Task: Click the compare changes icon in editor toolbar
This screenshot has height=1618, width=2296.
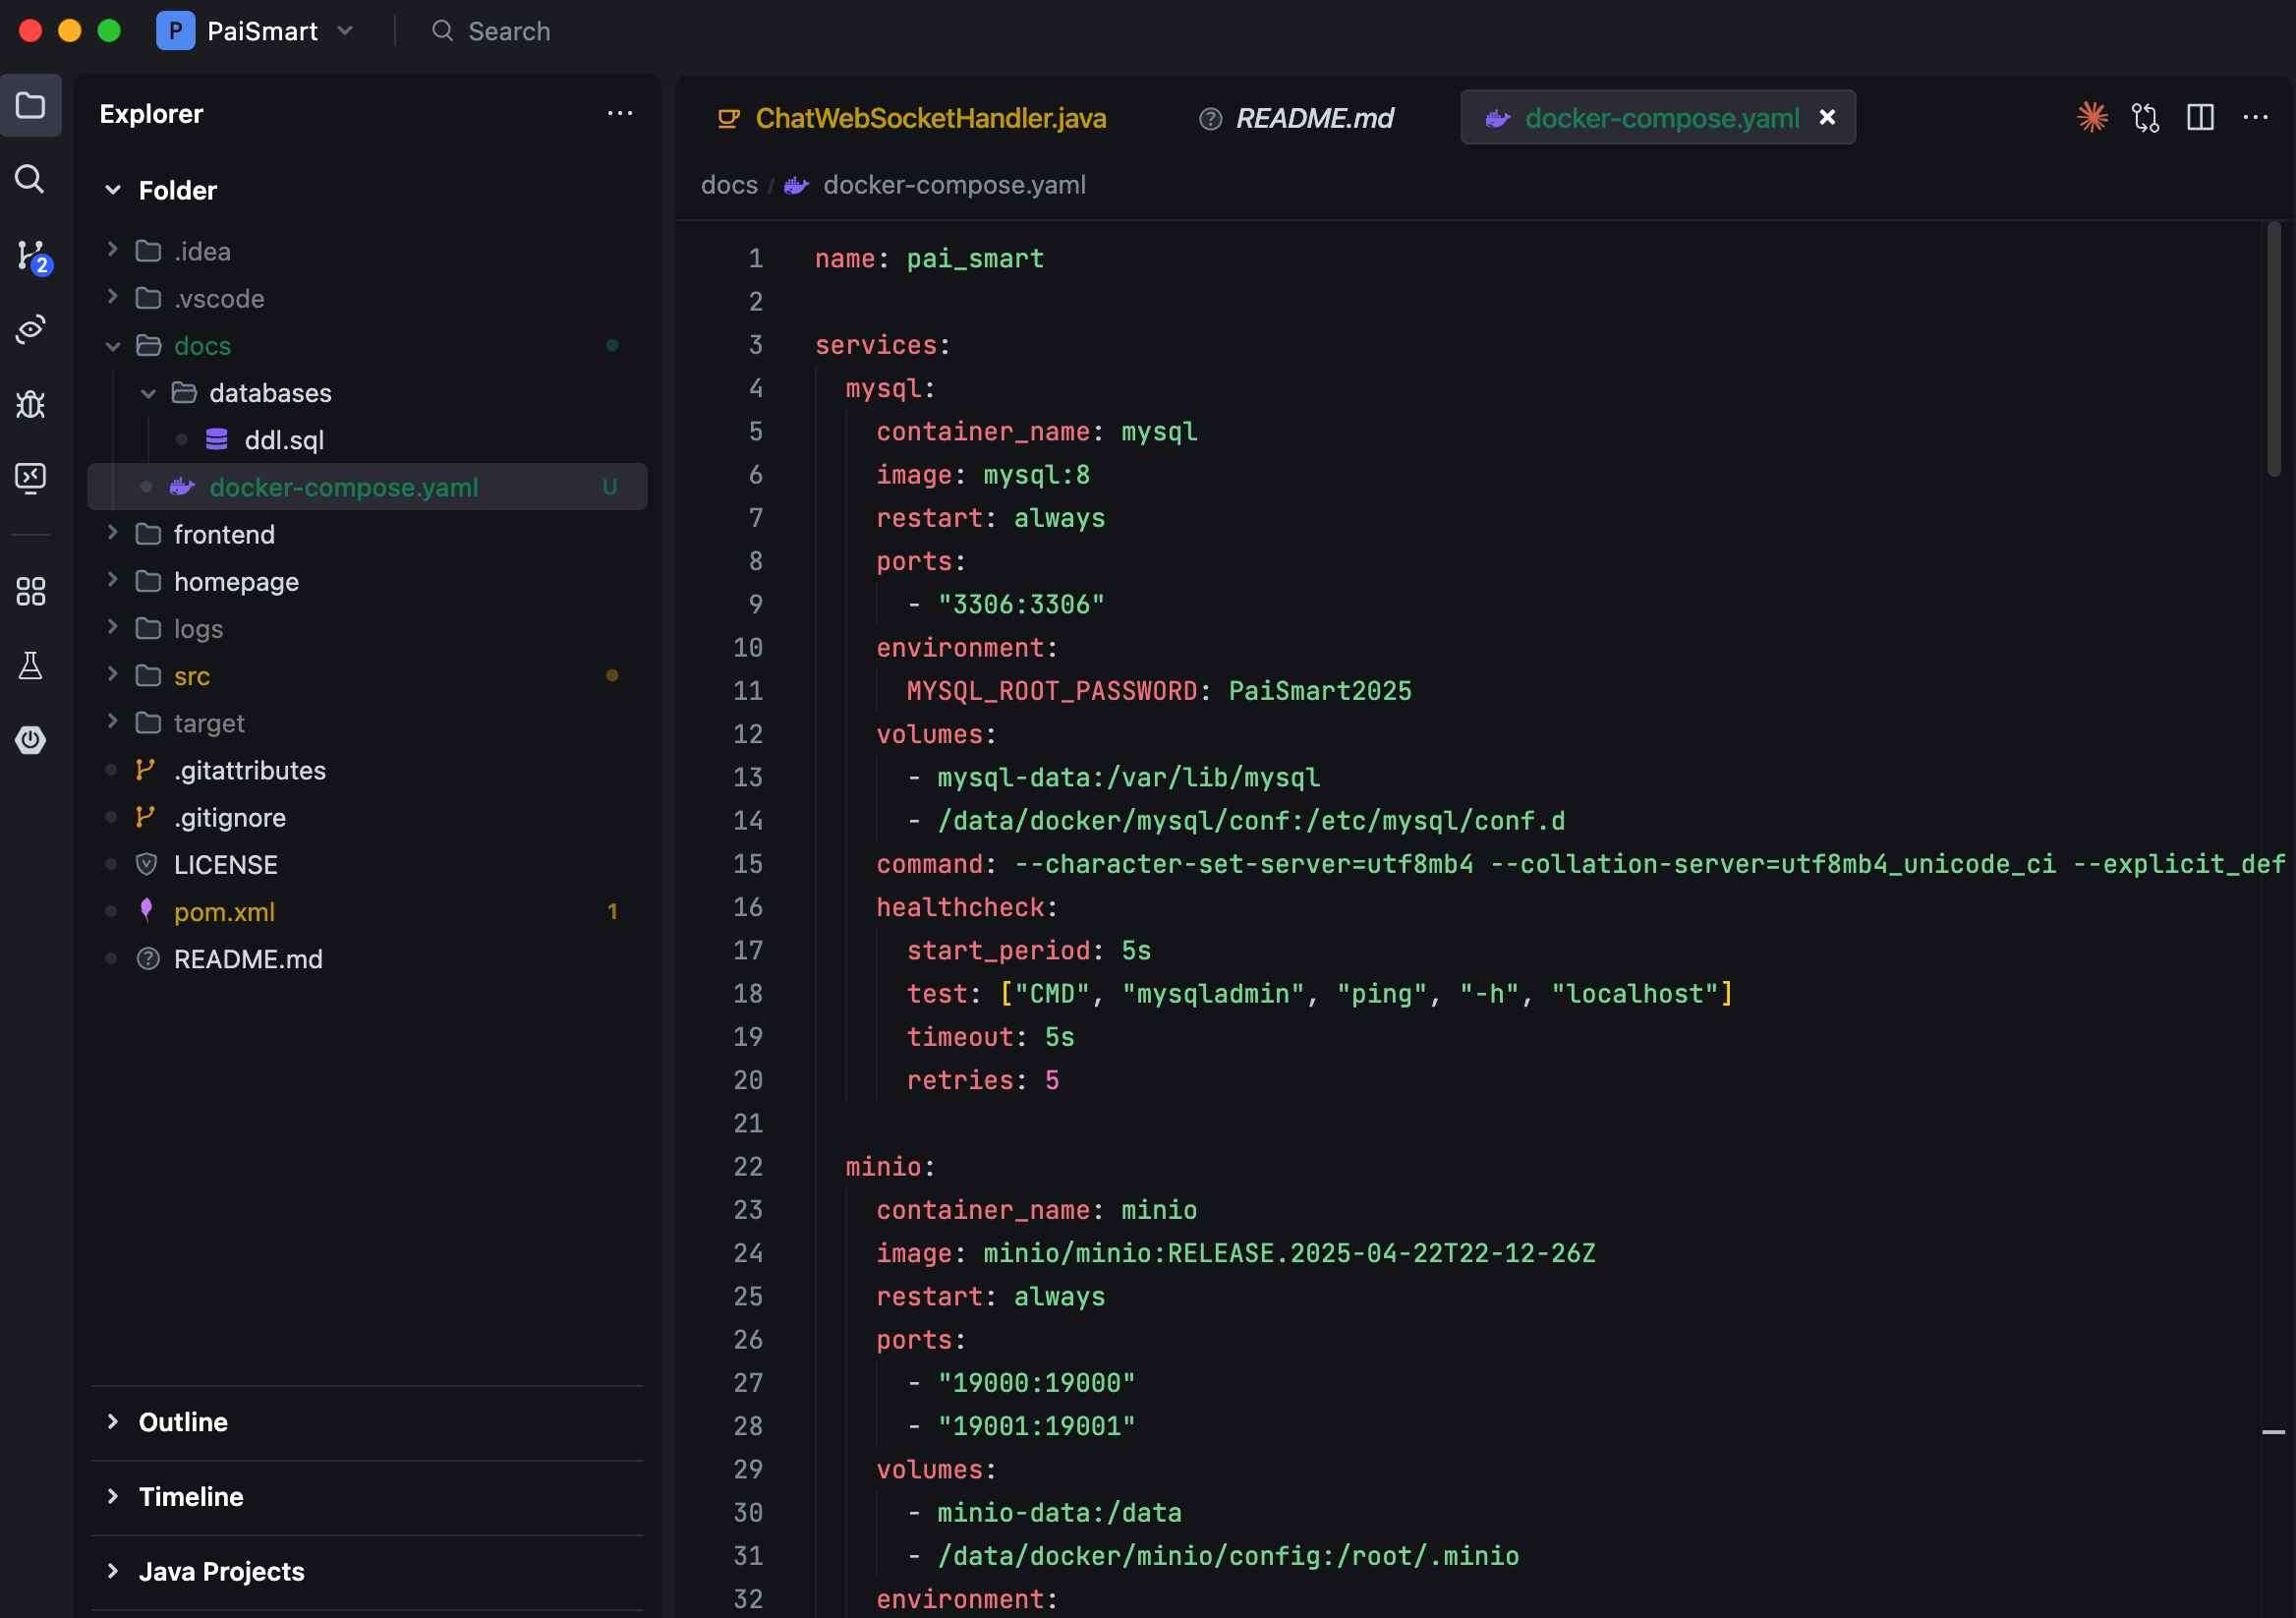Action: pyautogui.click(x=2146, y=118)
